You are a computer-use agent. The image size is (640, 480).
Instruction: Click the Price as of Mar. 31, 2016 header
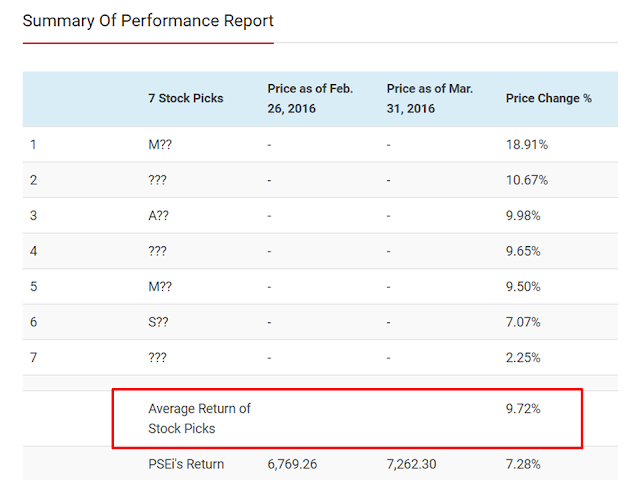coord(430,98)
